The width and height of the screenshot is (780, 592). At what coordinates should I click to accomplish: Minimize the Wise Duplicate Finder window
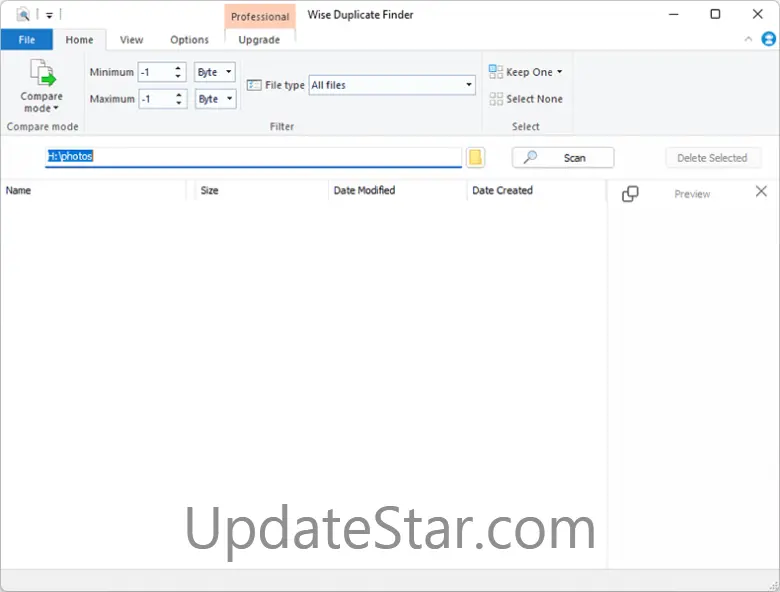point(674,14)
